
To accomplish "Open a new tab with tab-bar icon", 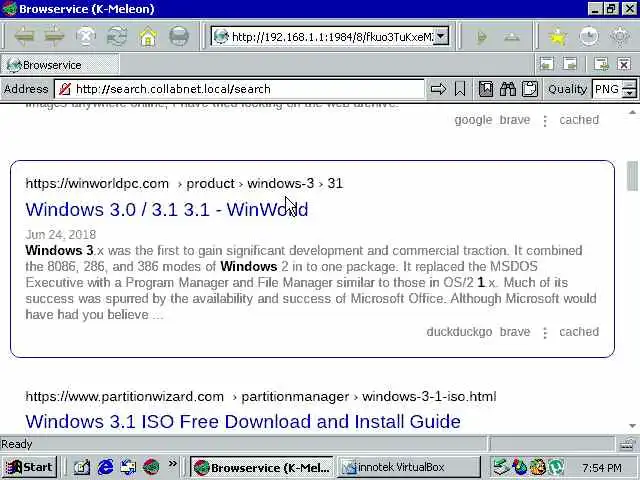I will click(x=601, y=64).
